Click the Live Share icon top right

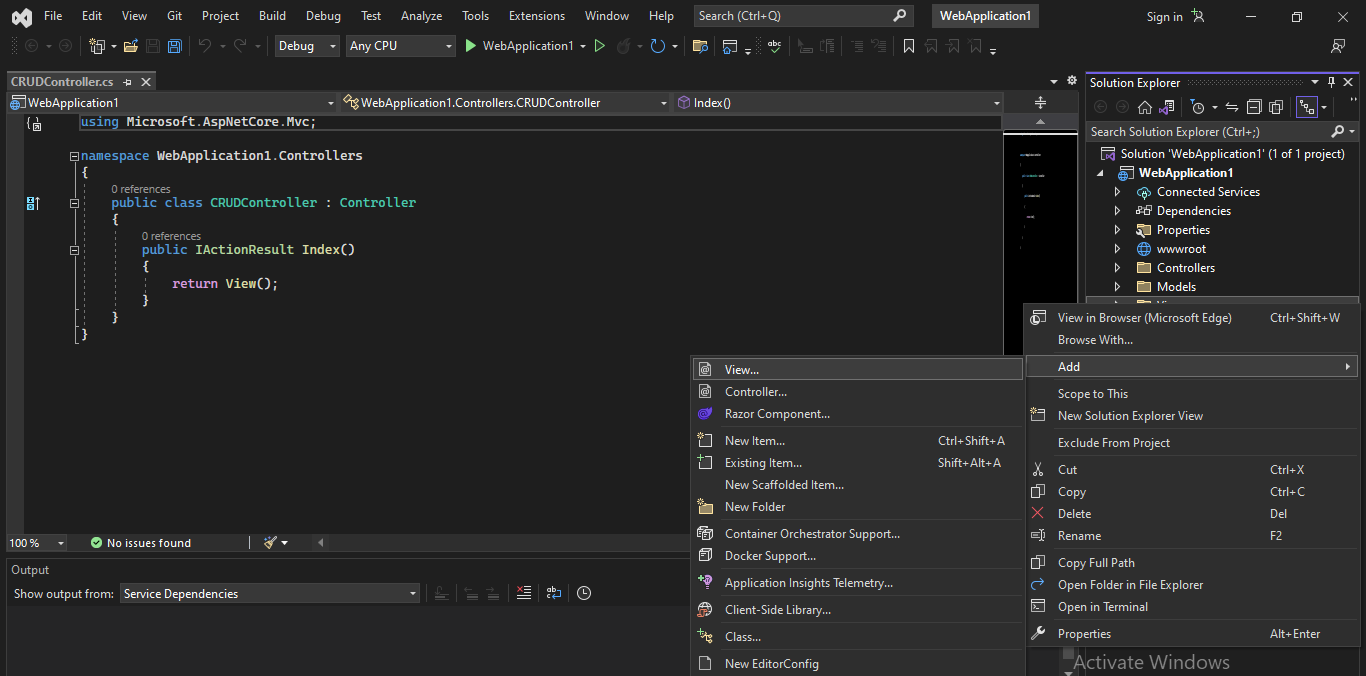point(1338,46)
